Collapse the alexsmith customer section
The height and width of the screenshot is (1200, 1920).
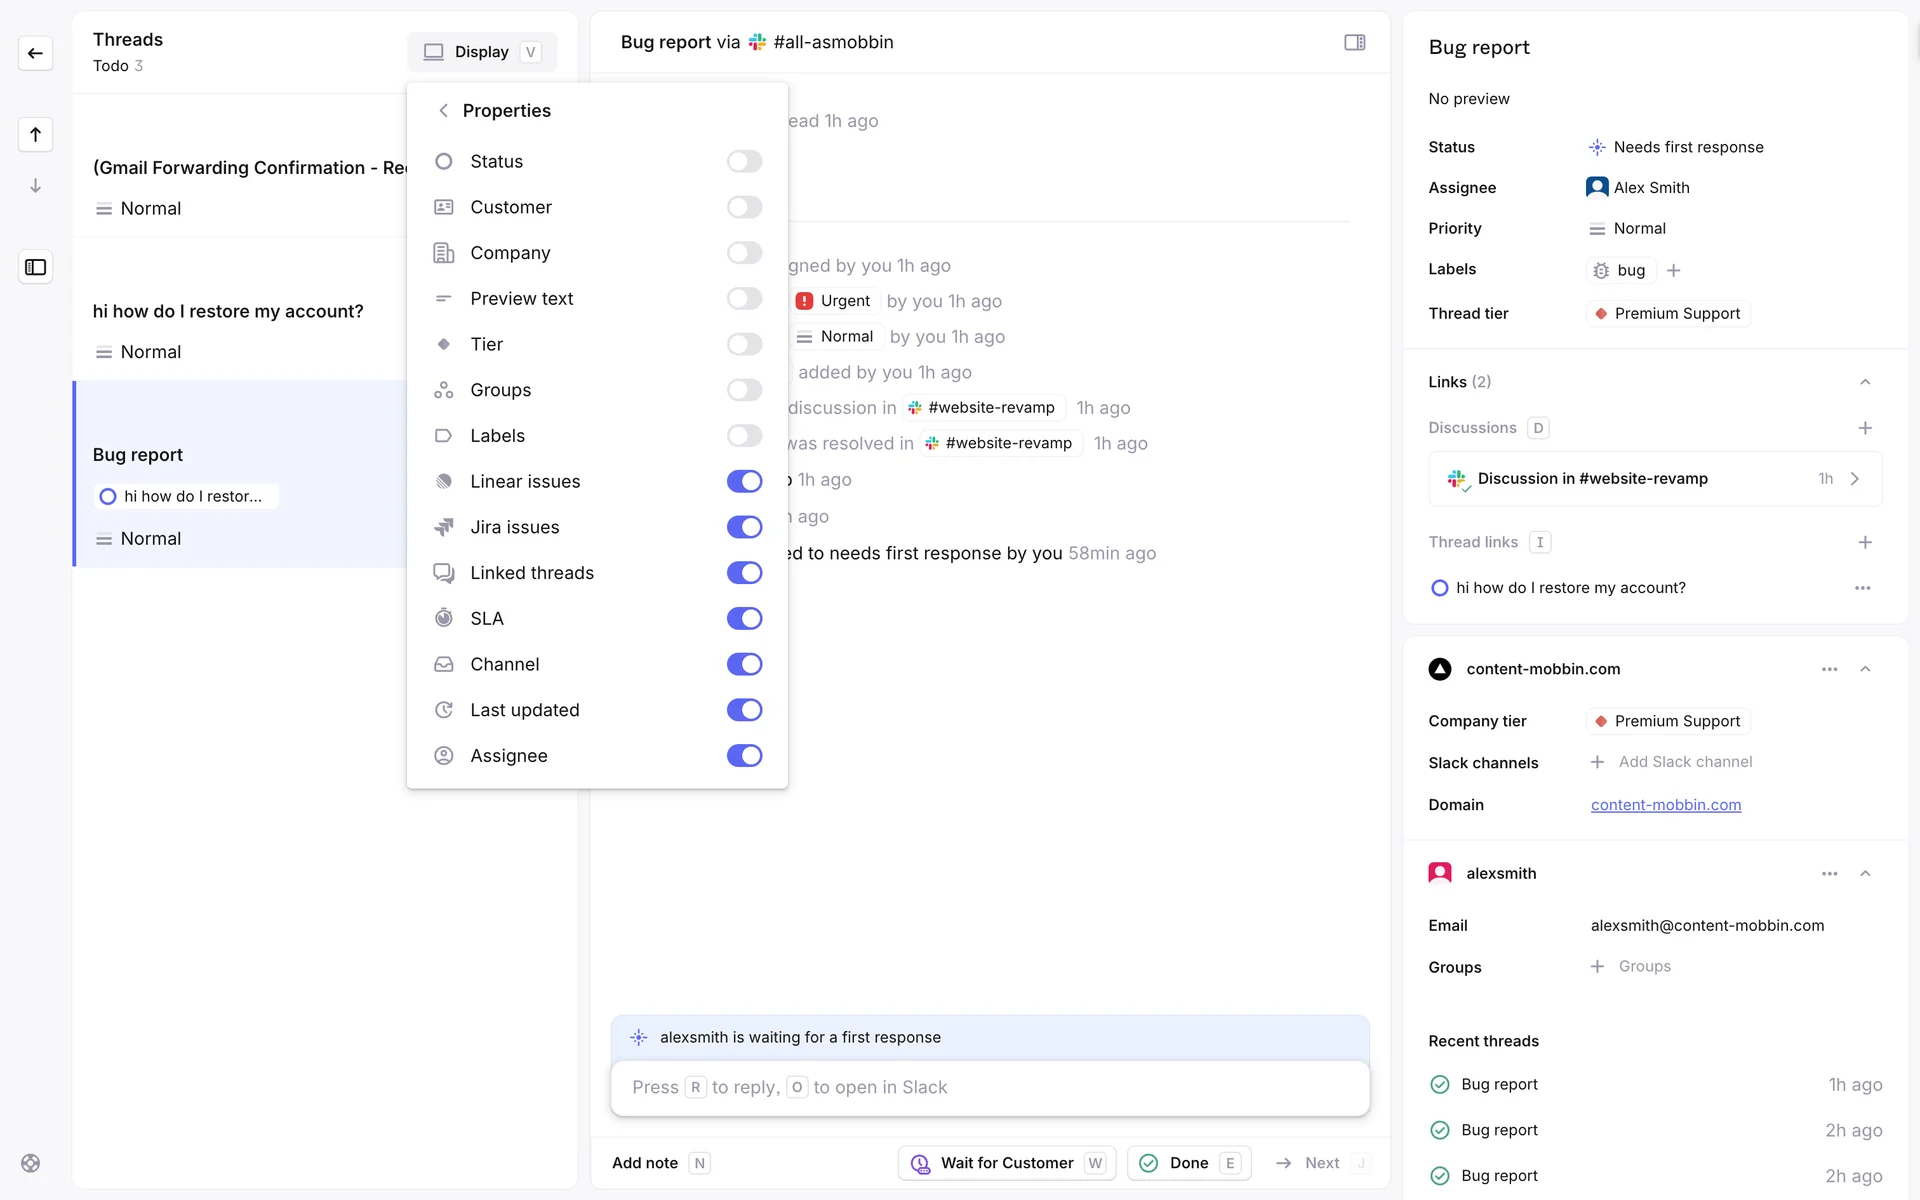(x=1864, y=873)
